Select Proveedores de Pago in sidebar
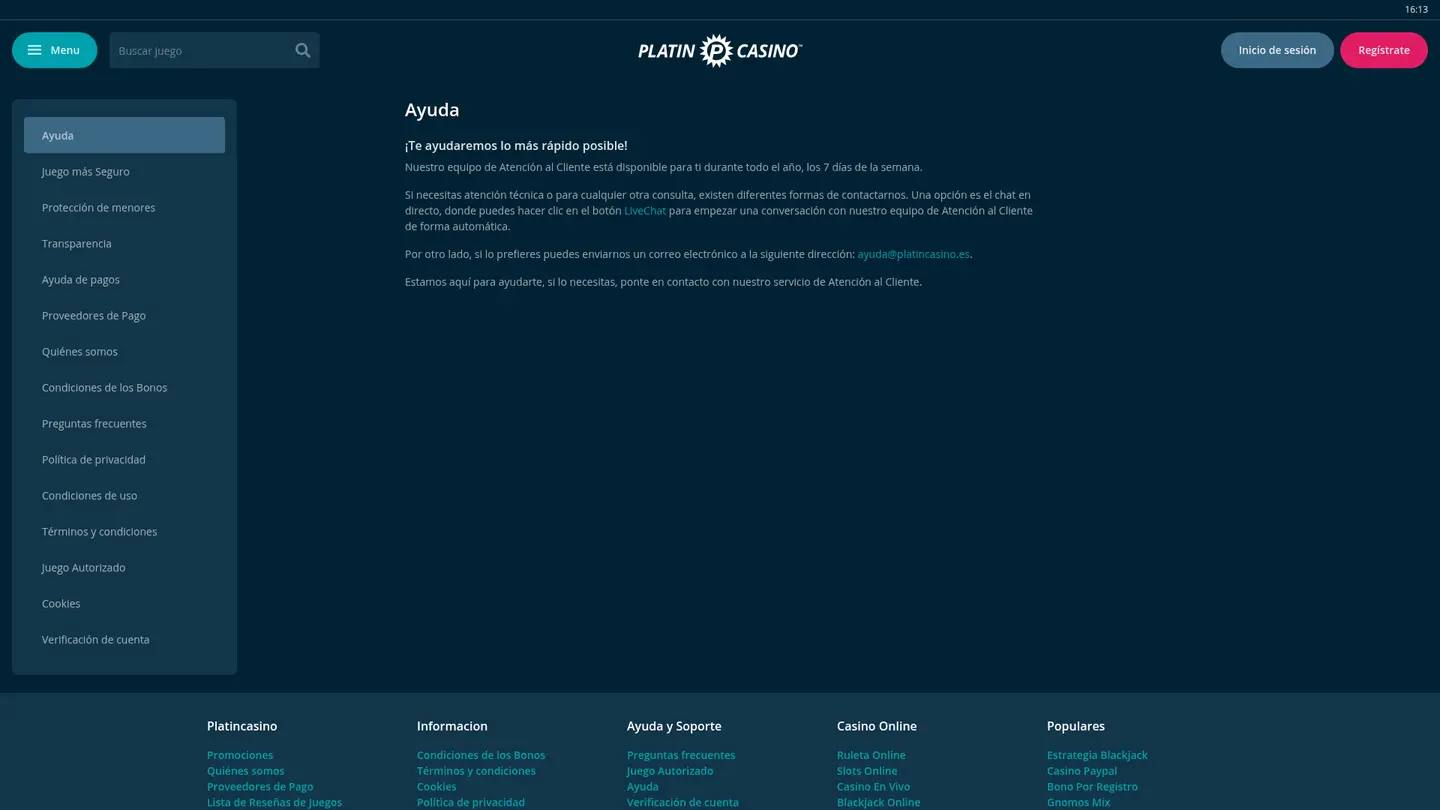Screen dimensions: 1440x810 point(124,315)
